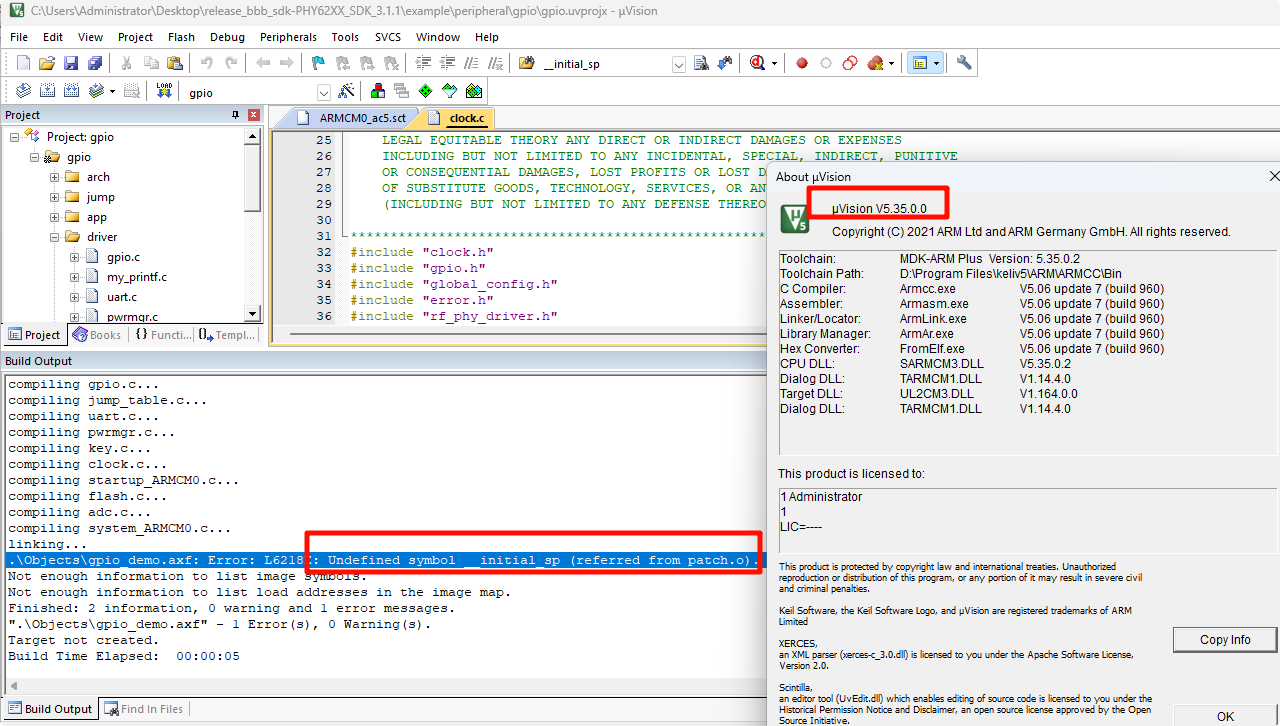Image resolution: width=1280 pixels, height=726 pixels.
Task: Switch to Books panel tab
Action: 97,335
